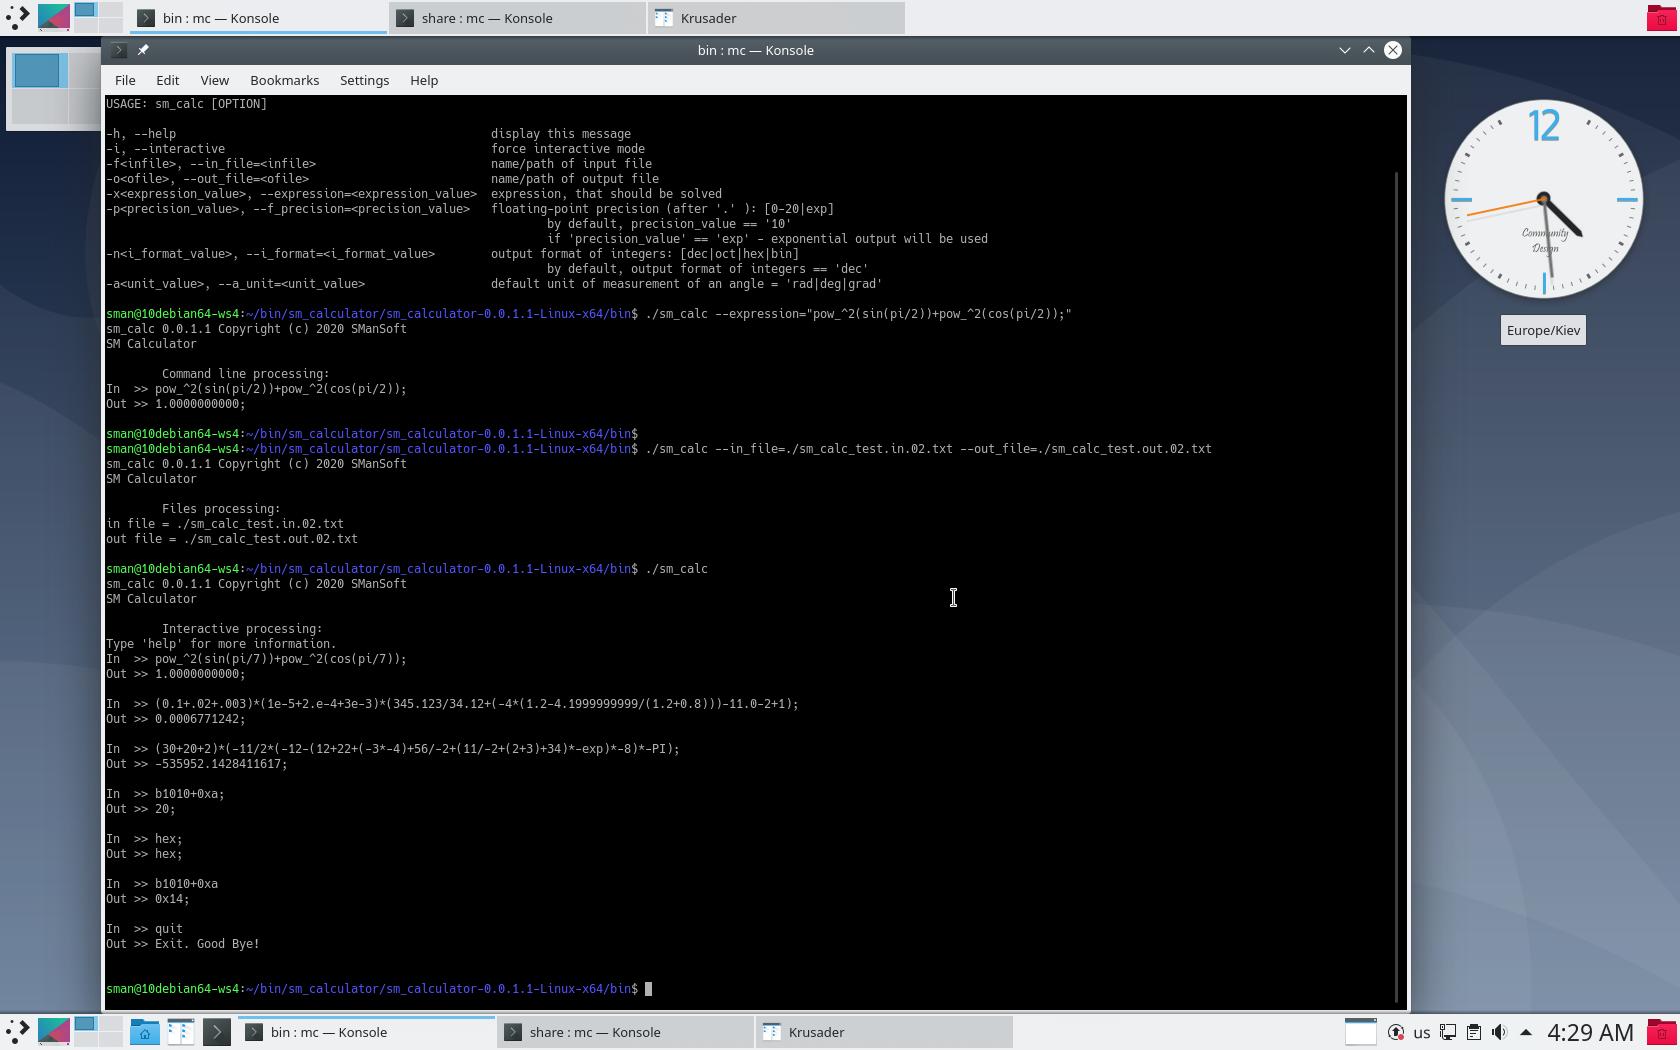Click the 'us' keyboard layout indicator
Viewport: 1680px width, 1050px height.
tap(1421, 1032)
